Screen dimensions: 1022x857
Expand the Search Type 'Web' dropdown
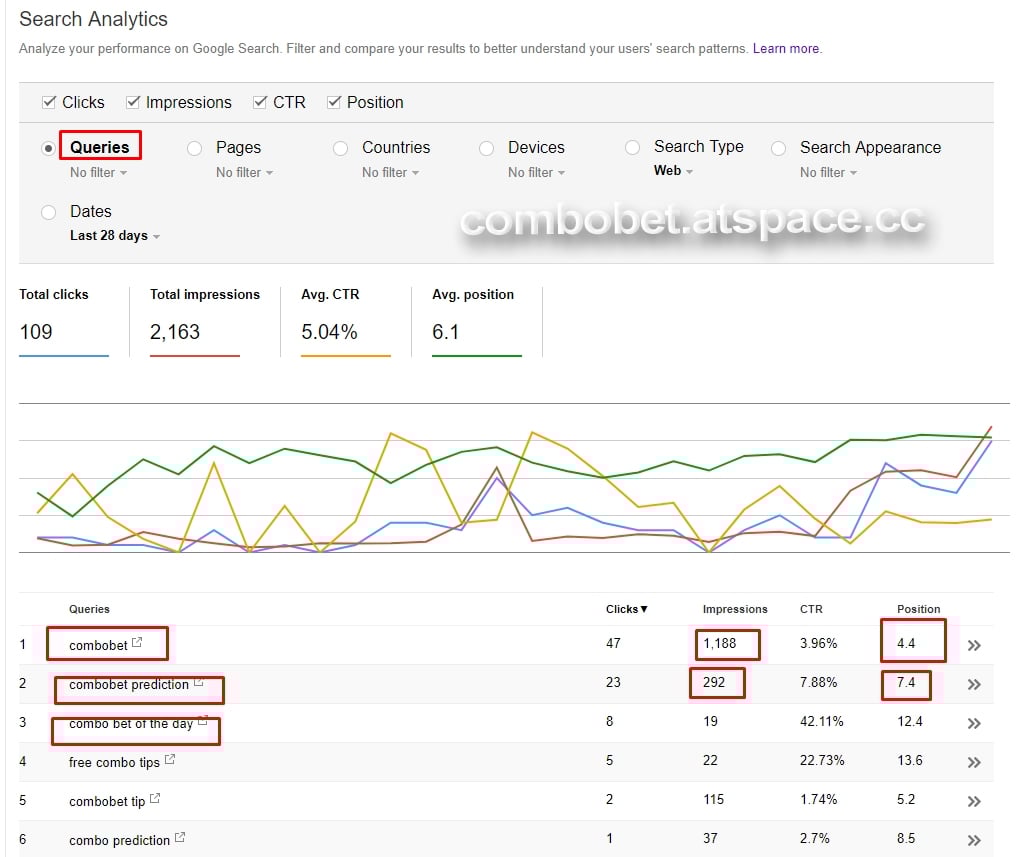[673, 171]
